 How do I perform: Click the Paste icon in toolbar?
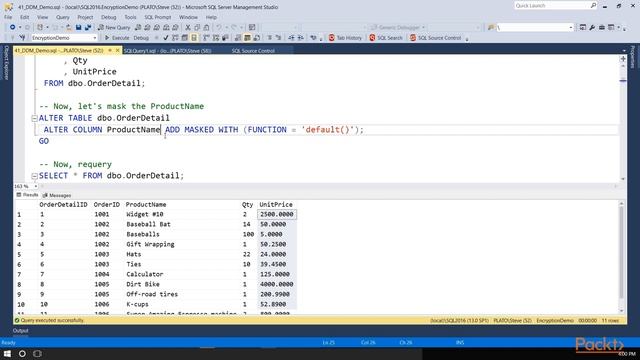tap(207, 27)
